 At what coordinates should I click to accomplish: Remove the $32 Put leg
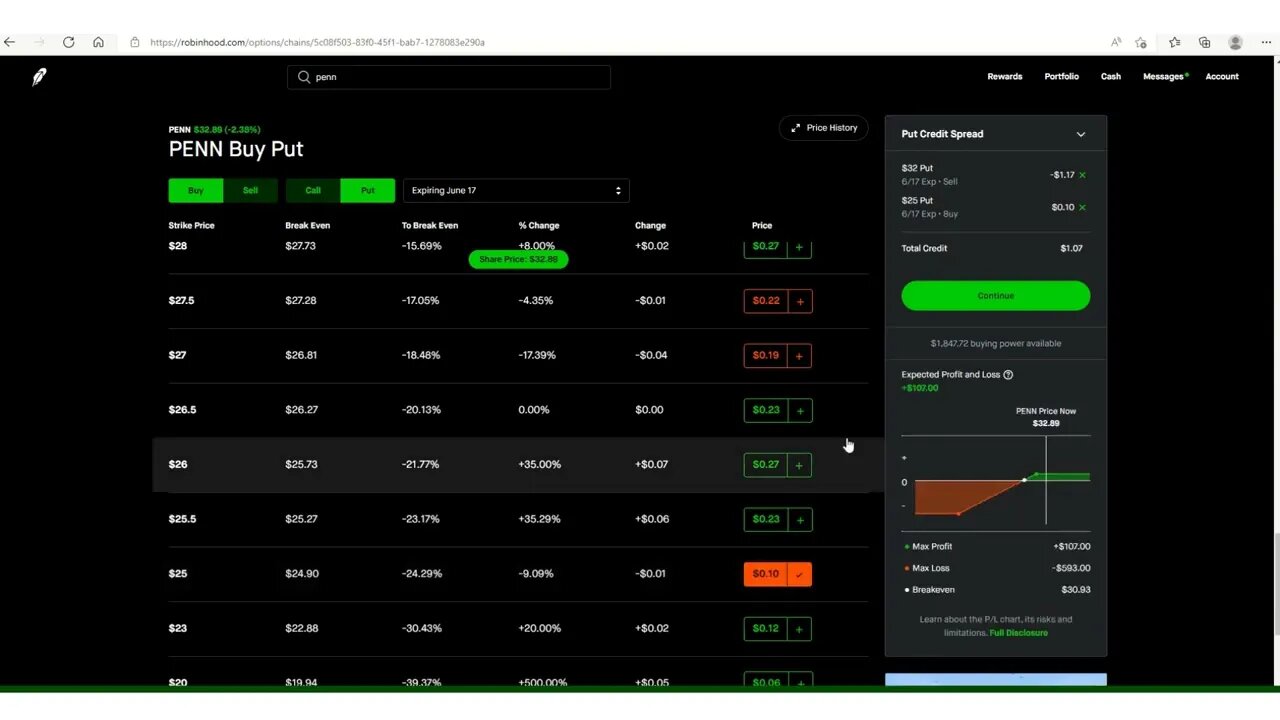pos(1082,175)
